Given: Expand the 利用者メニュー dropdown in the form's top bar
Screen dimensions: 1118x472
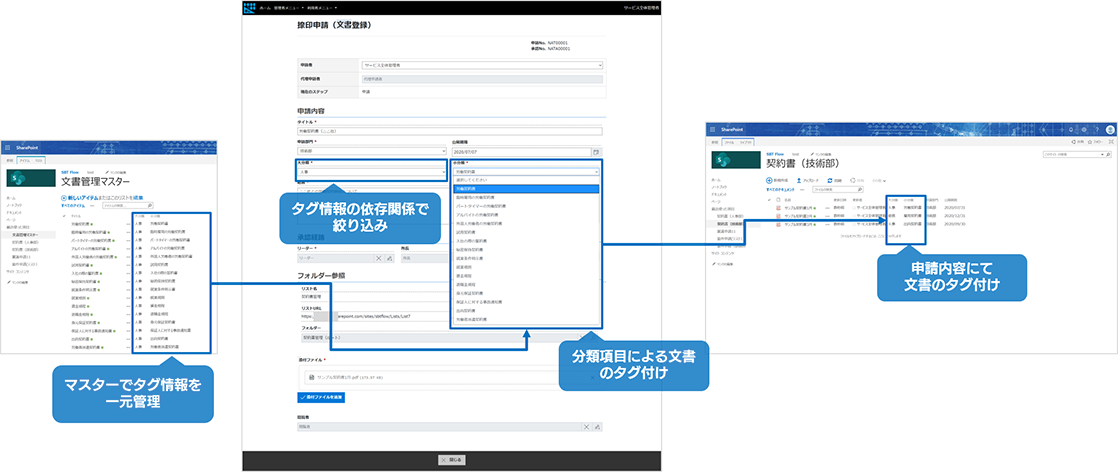Looking at the screenshot, I should pyautogui.click(x=336, y=8).
